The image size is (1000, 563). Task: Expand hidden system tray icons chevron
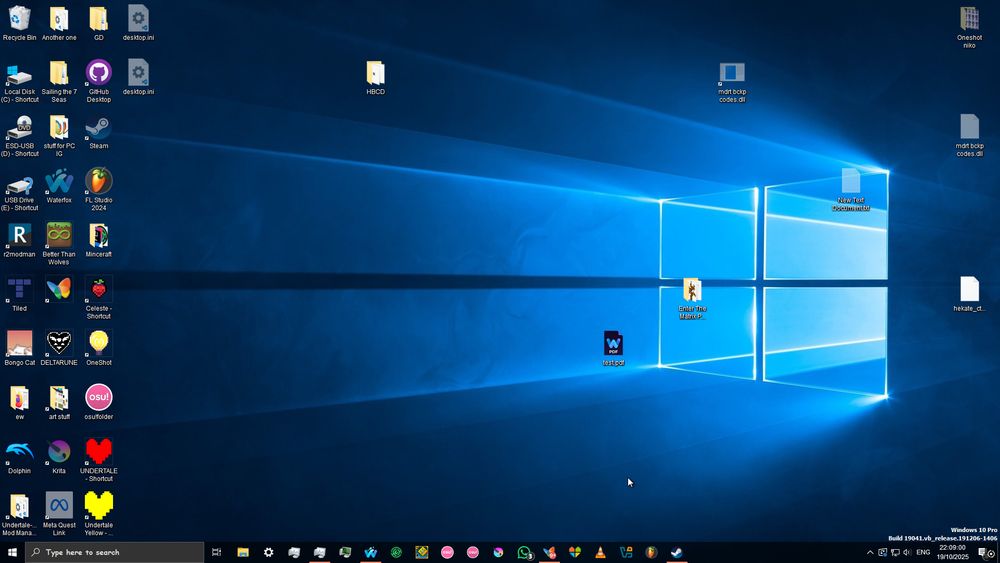(x=870, y=552)
